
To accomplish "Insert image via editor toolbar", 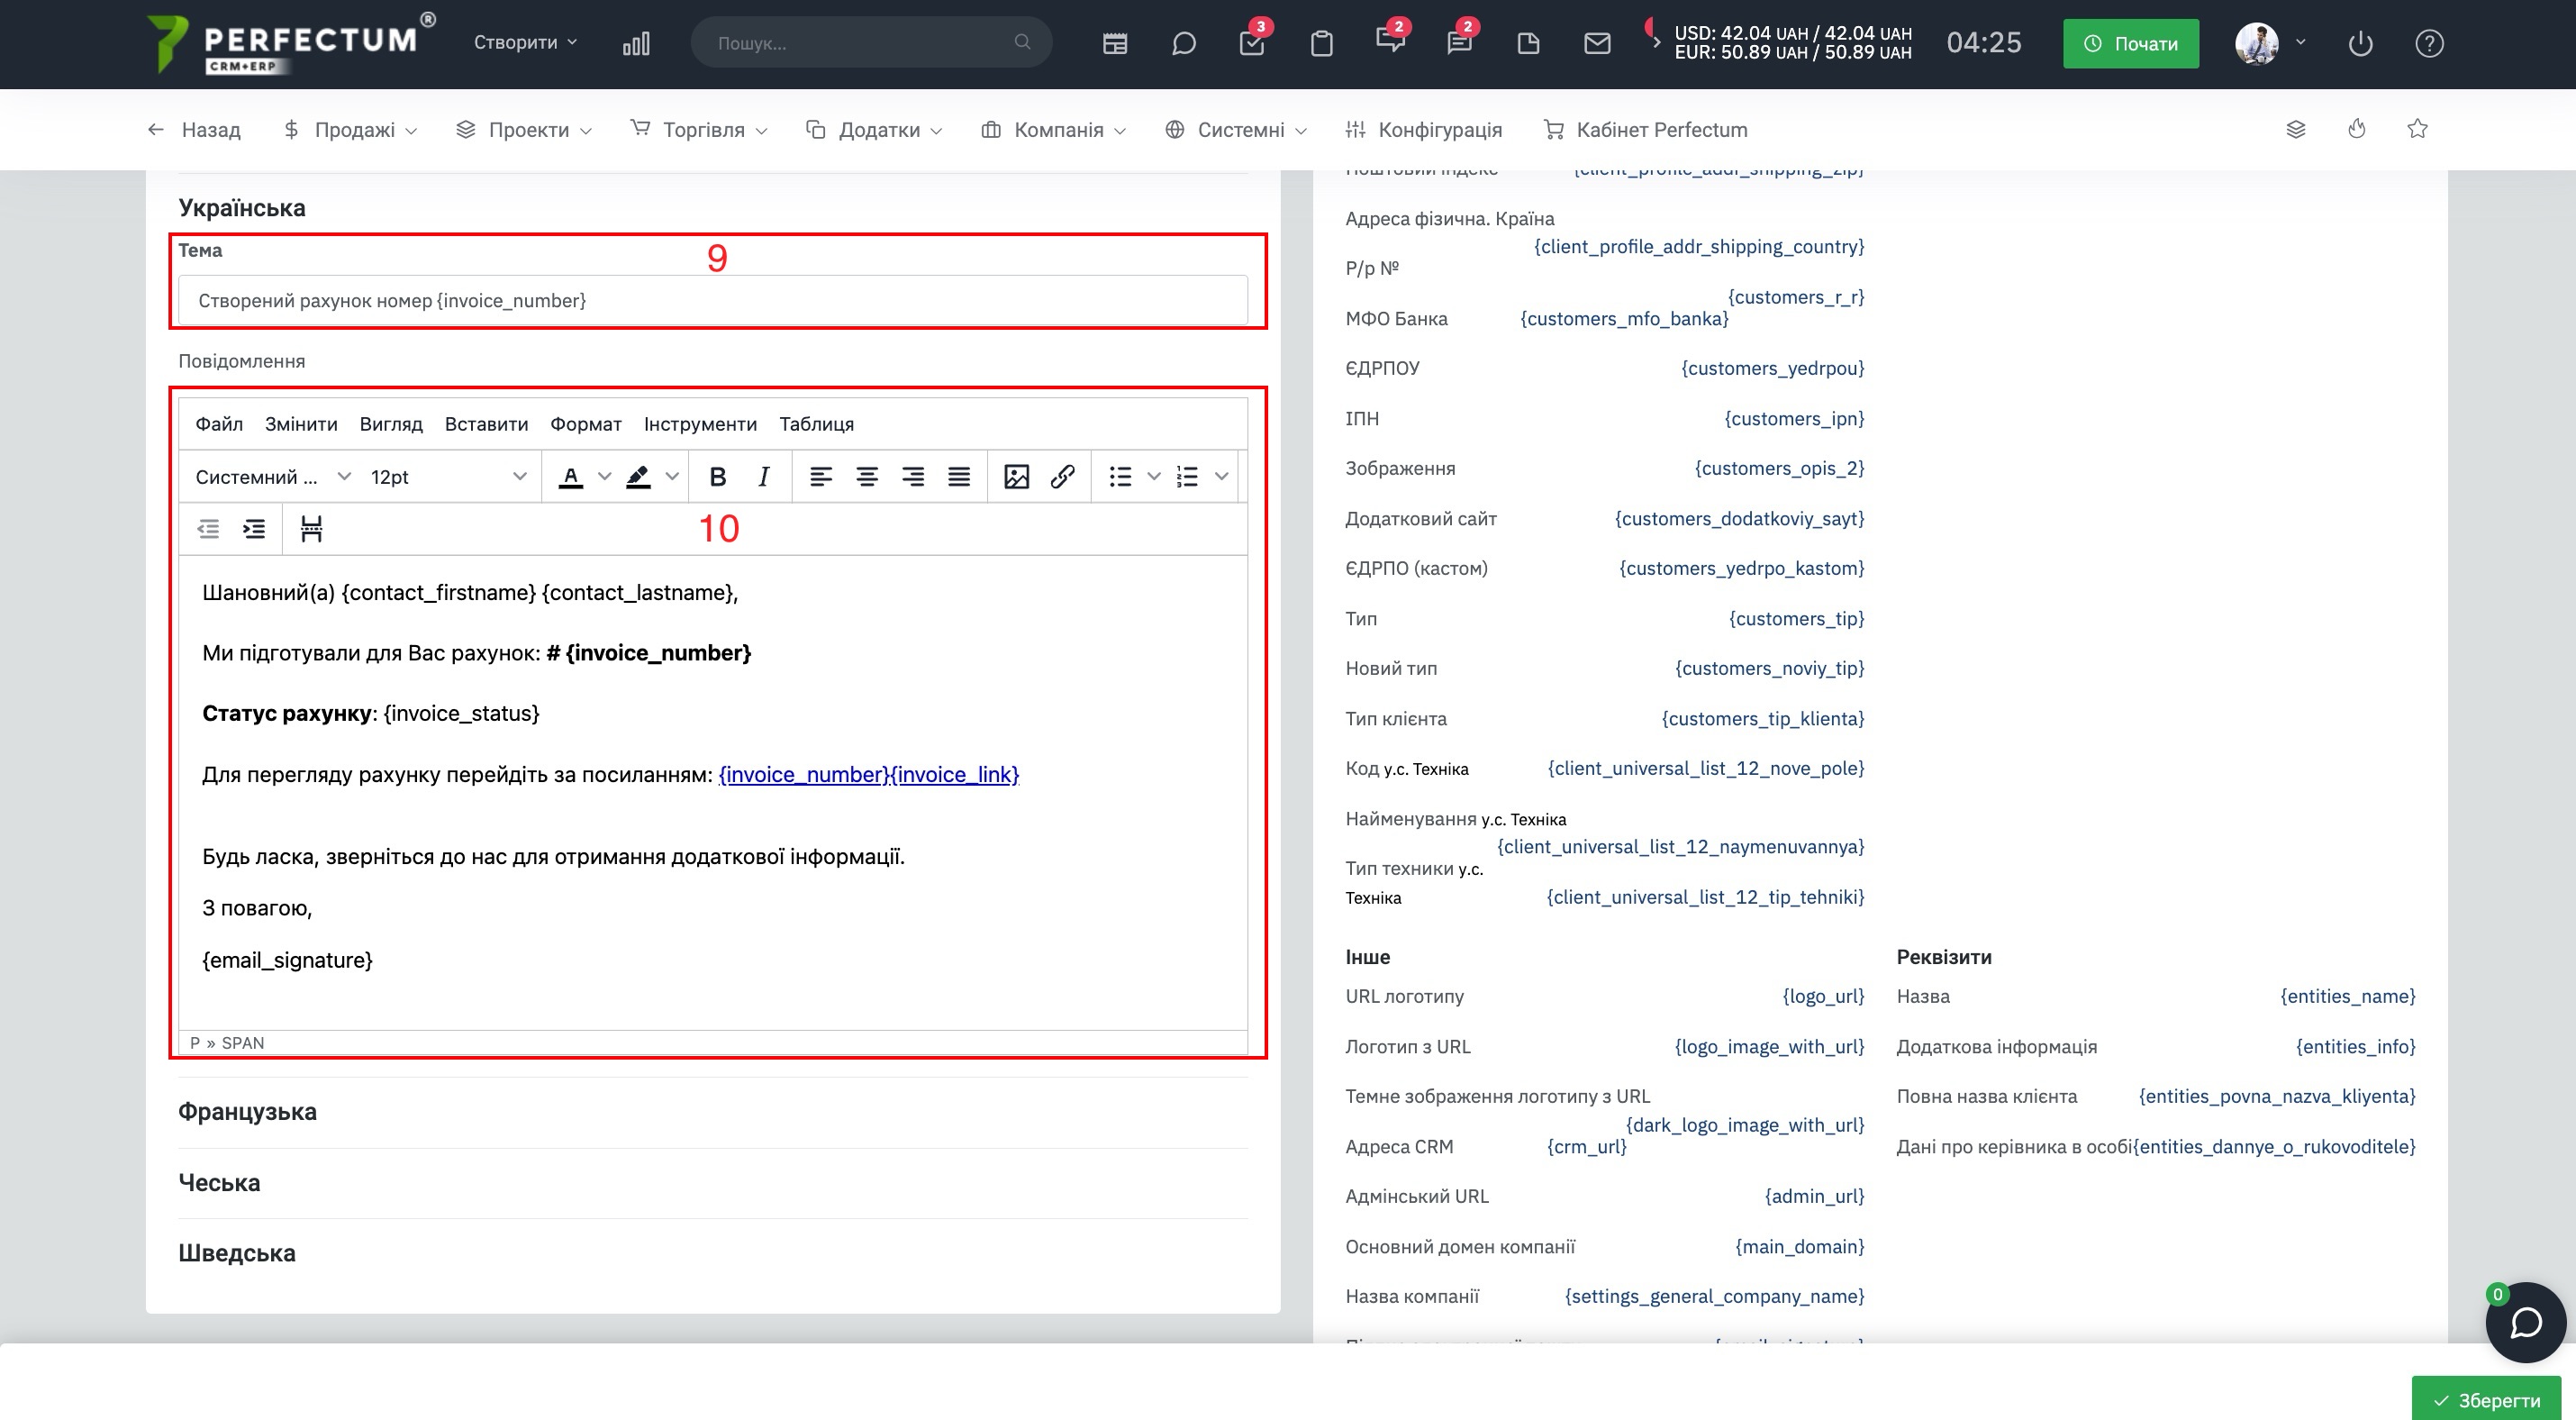I will [x=1016, y=477].
